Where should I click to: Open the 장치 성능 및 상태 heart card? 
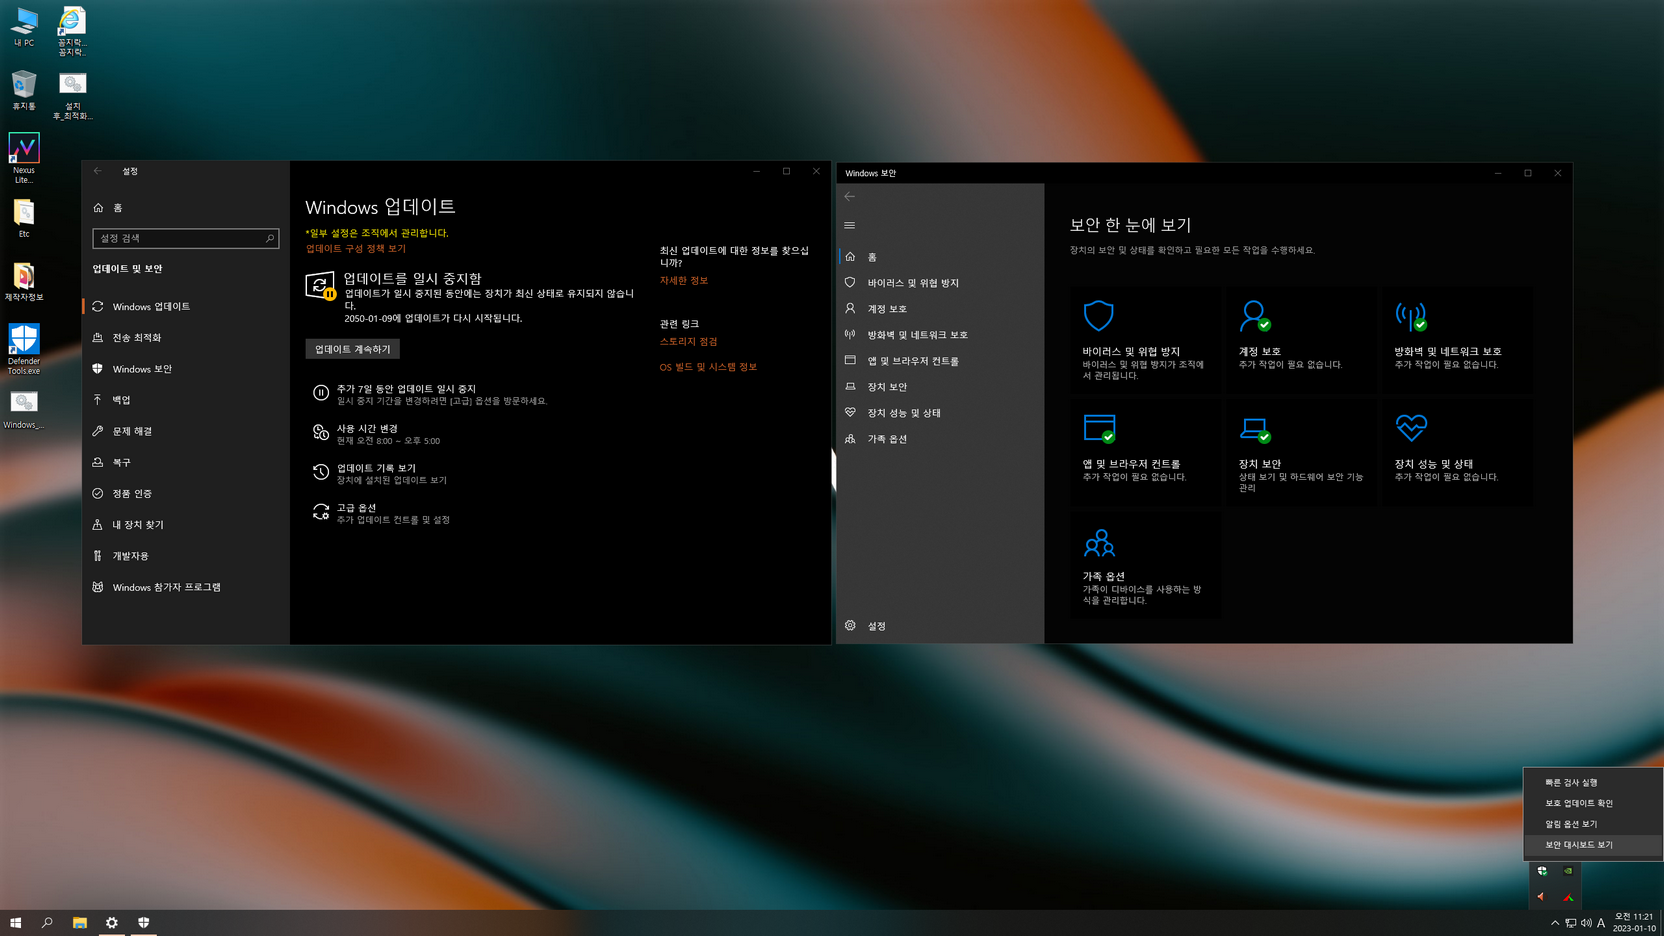click(1457, 453)
